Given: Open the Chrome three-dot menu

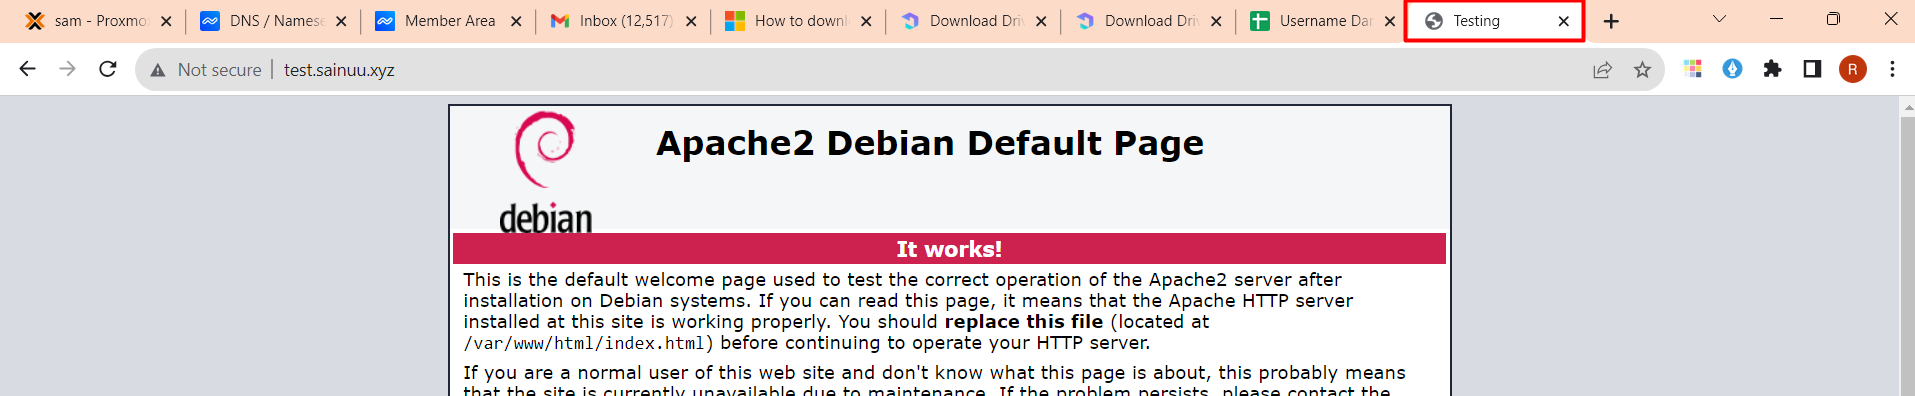Looking at the screenshot, I should 1892,69.
